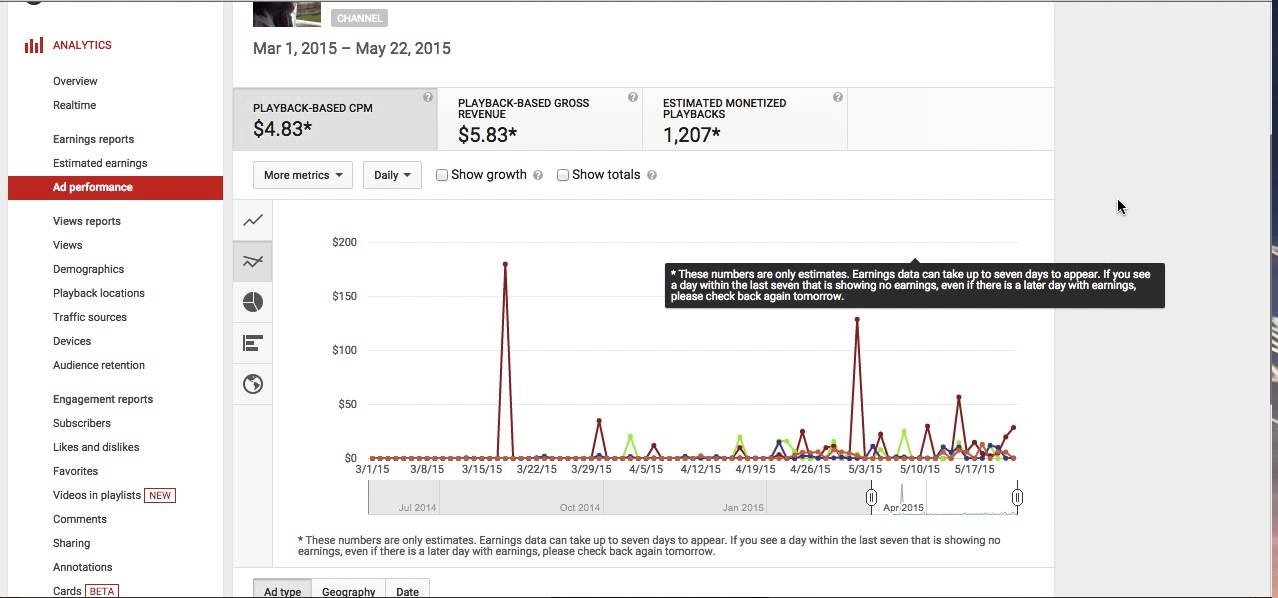Click the Analytics bar chart icon

(x=34, y=45)
